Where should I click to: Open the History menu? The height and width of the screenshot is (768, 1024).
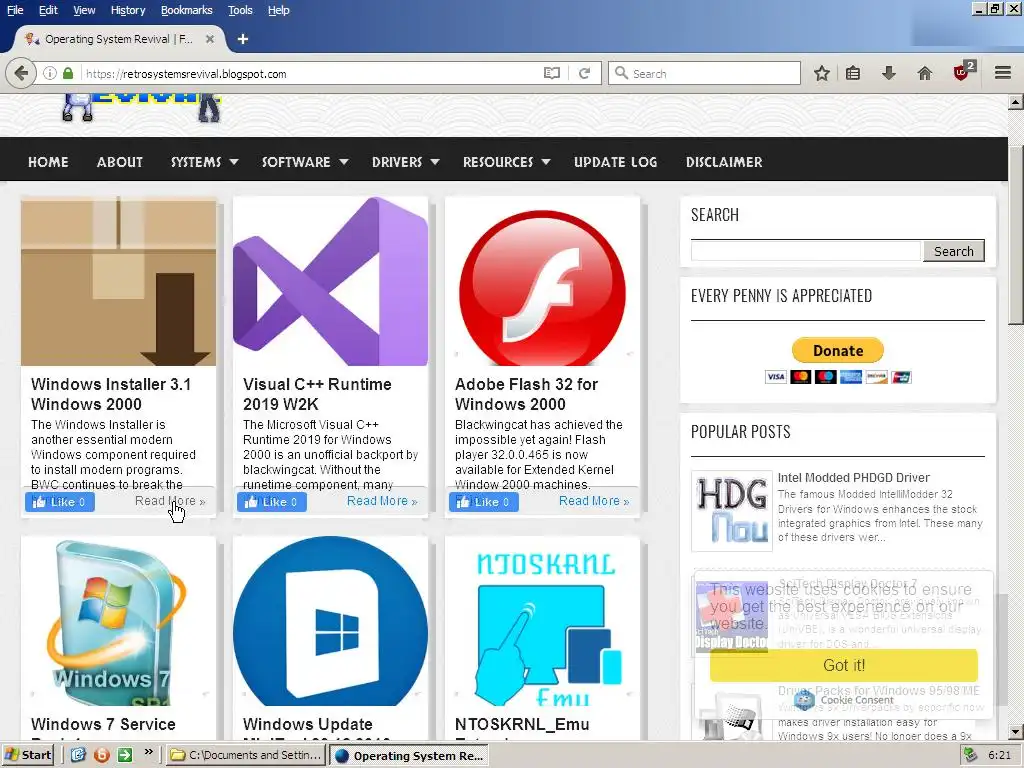[127, 10]
